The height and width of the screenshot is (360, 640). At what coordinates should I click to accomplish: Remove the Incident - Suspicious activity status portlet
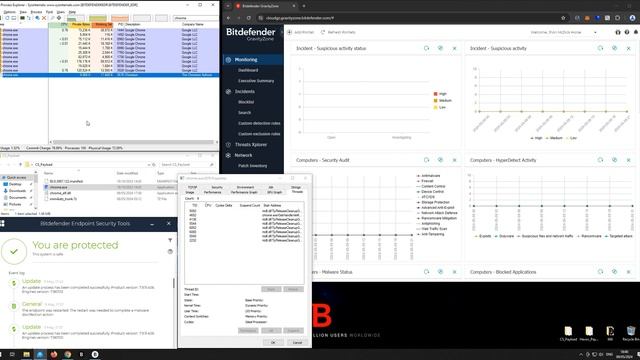point(455,48)
